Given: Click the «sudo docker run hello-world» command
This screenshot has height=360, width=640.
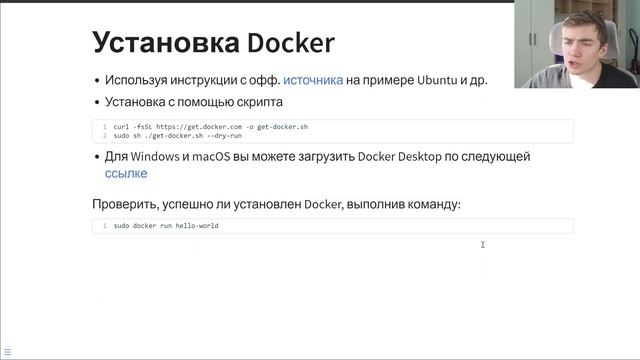Looking at the screenshot, I should [166, 226].
